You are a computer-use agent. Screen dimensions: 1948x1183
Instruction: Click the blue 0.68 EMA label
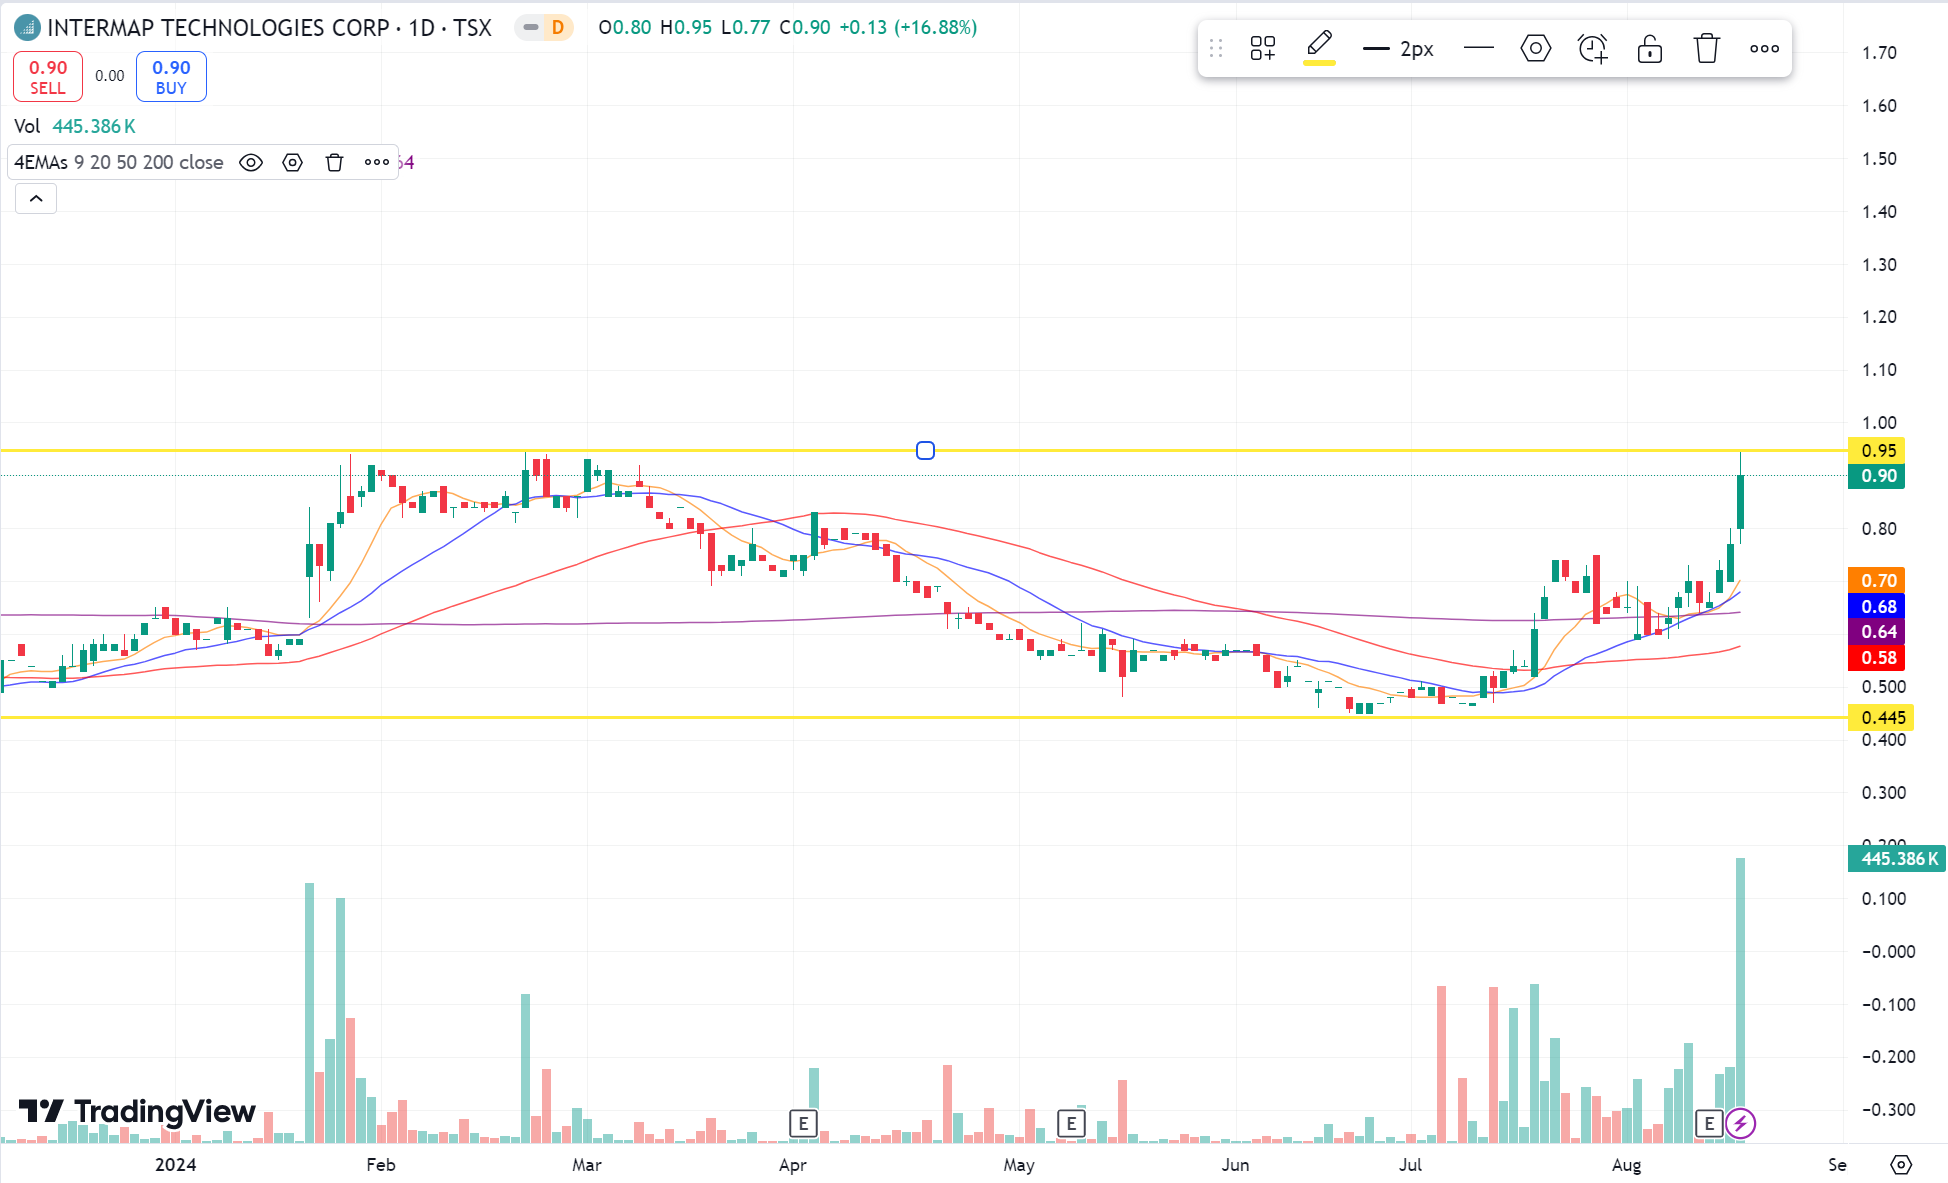tap(1877, 607)
